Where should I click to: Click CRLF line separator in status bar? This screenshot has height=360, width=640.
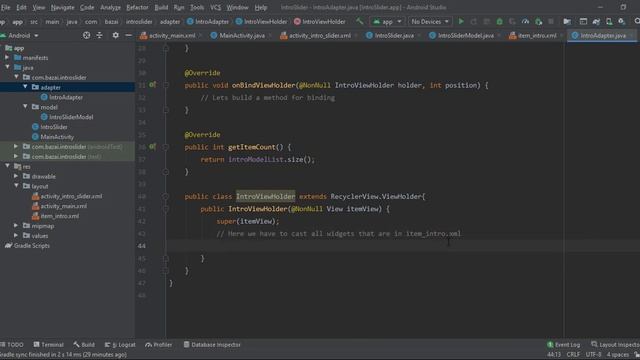pos(573,354)
